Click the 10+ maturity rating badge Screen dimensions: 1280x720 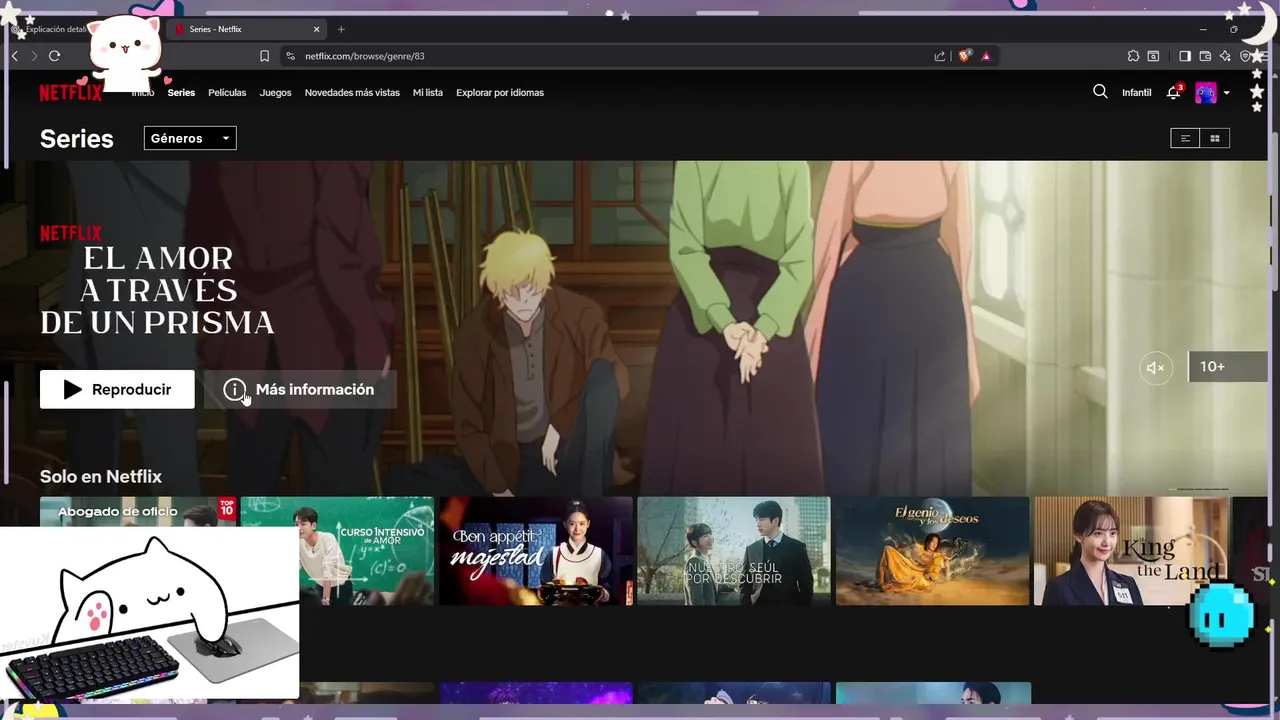pyautogui.click(x=1227, y=367)
